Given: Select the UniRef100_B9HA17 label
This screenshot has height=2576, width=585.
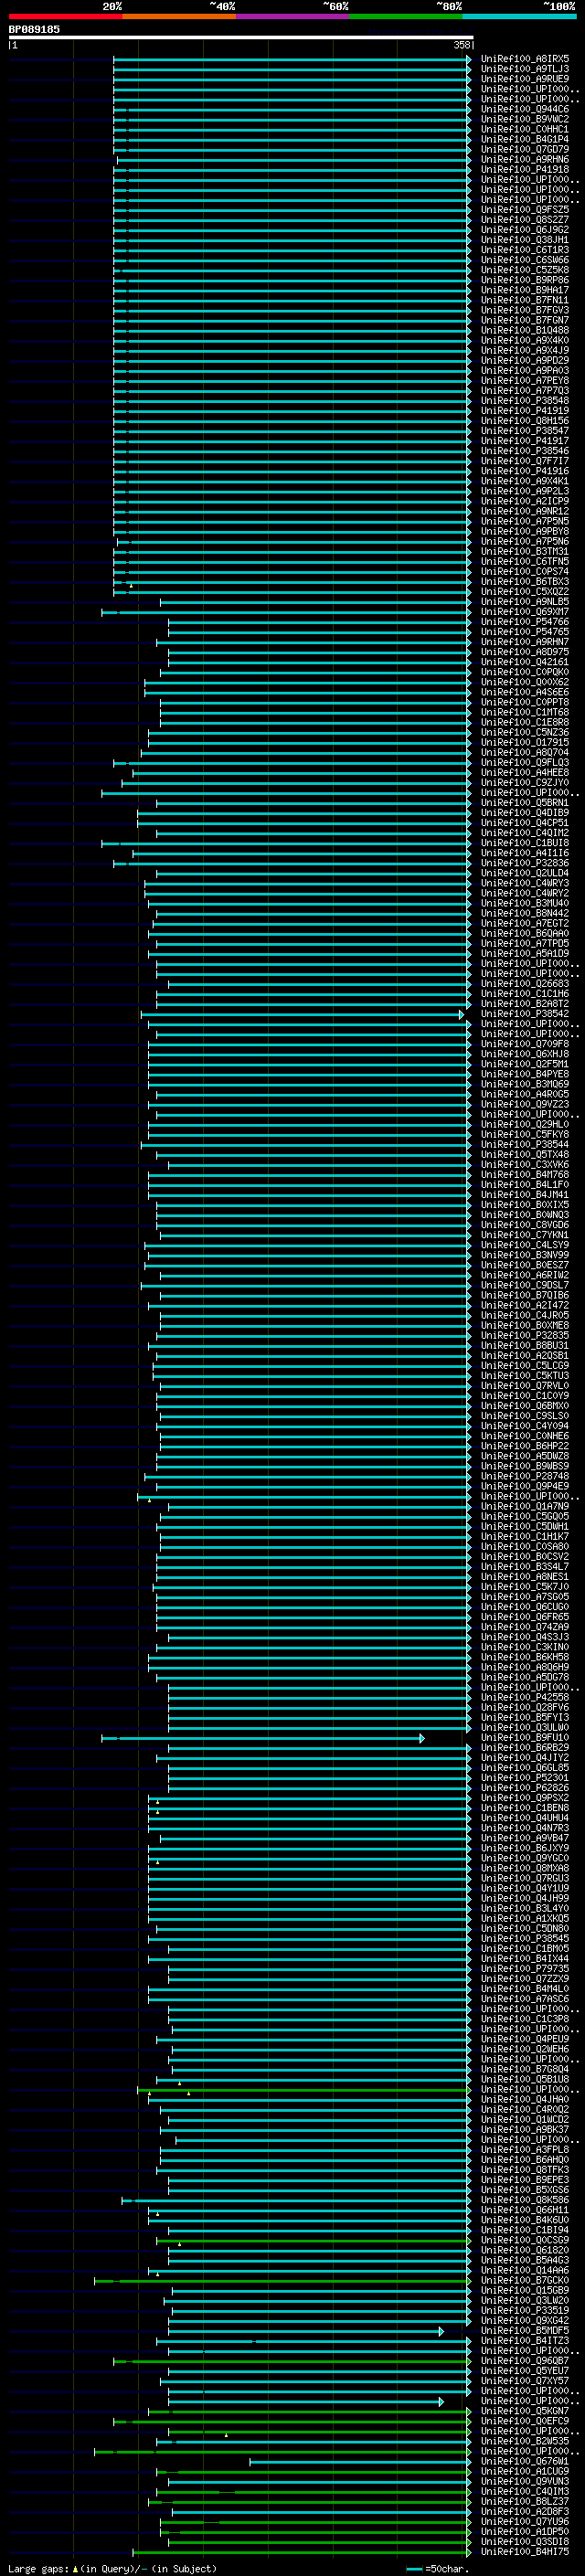Looking at the screenshot, I should point(524,290).
